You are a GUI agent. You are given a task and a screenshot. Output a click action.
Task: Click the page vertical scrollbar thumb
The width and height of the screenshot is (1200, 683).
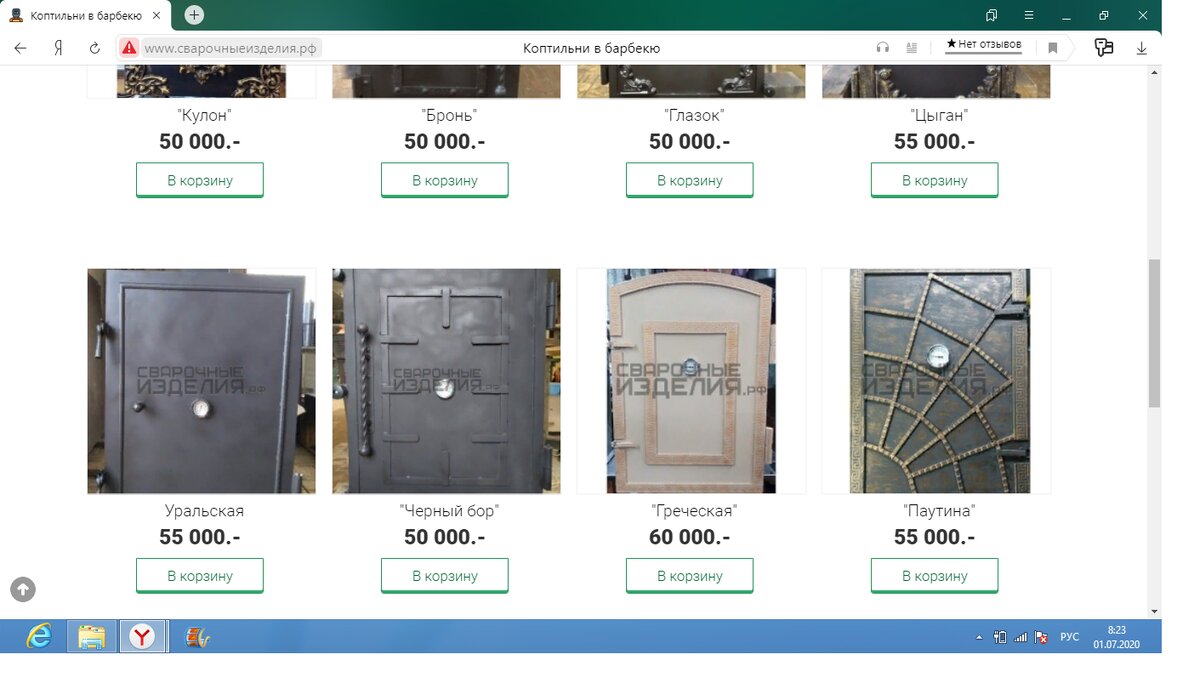1155,333
